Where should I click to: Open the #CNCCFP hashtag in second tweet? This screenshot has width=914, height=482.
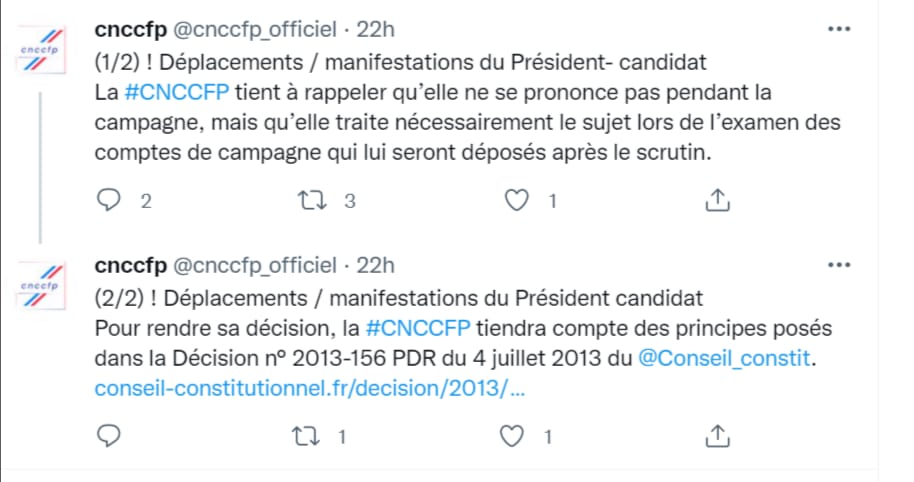419,328
